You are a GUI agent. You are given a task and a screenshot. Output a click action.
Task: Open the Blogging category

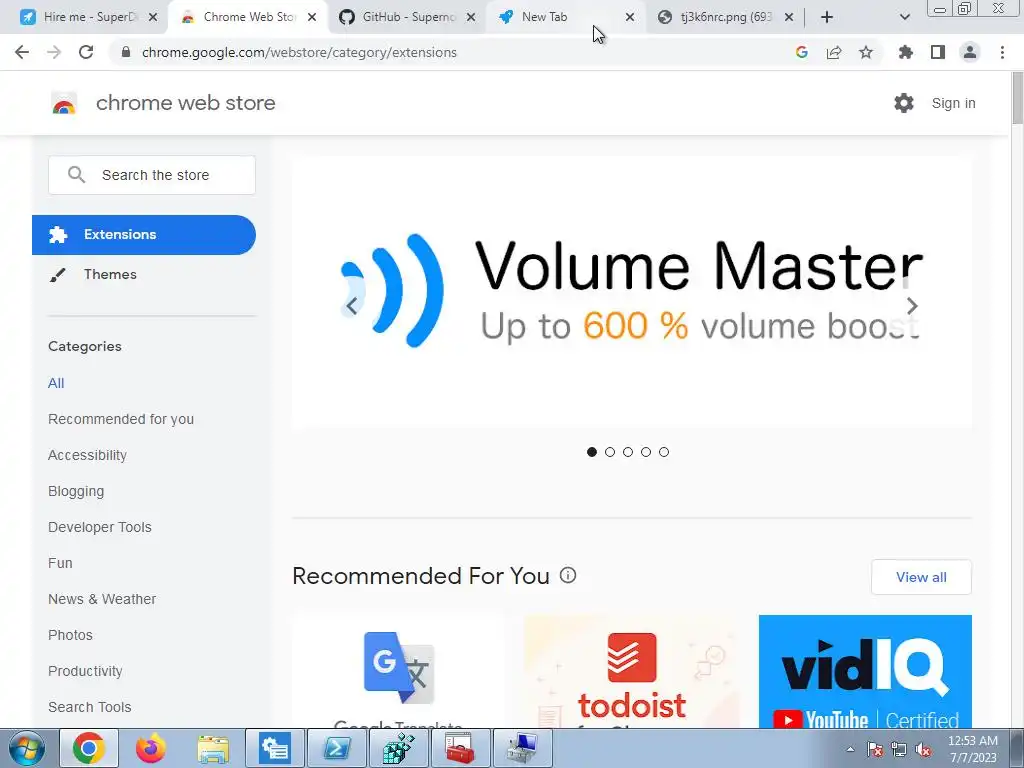(x=76, y=491)
